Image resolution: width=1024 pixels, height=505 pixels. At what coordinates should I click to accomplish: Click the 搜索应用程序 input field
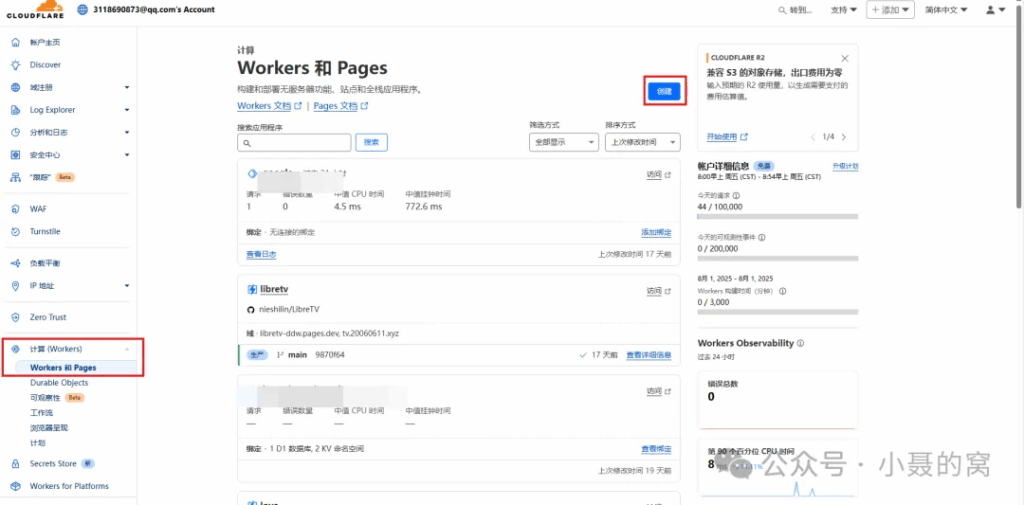(x=294, y=142)
